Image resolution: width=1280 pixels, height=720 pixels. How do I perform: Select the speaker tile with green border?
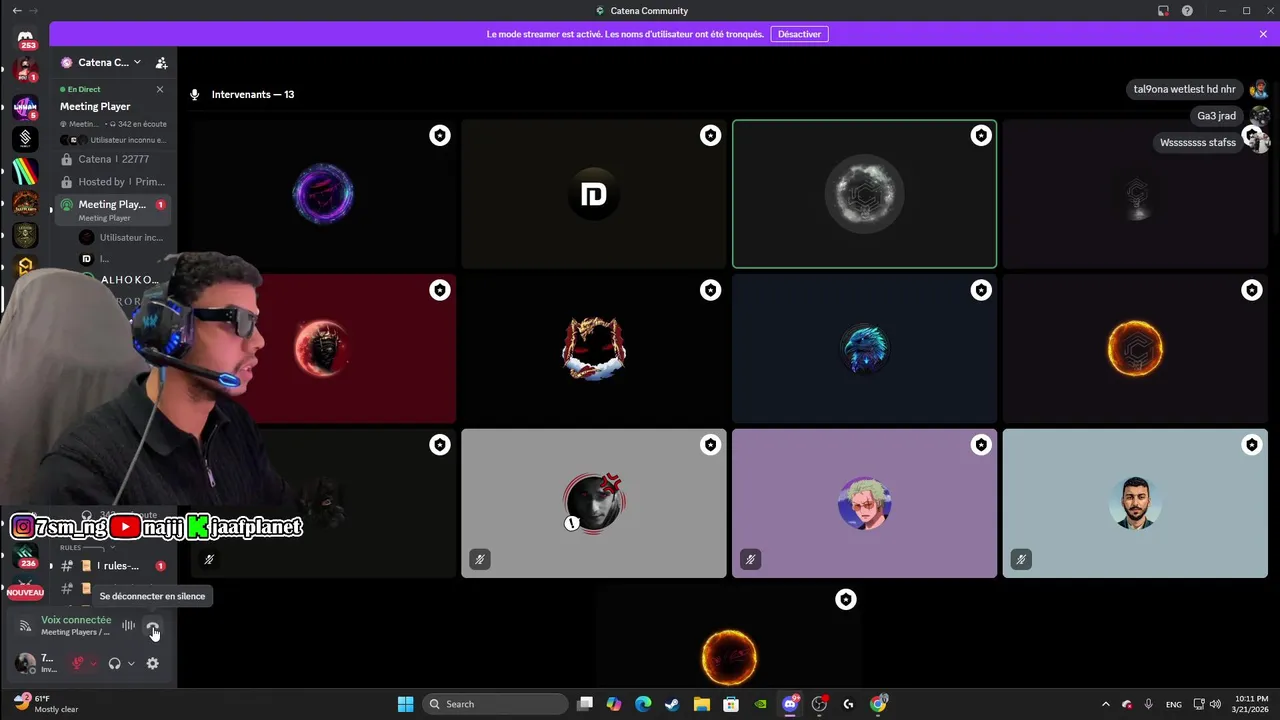click(864, 195)
